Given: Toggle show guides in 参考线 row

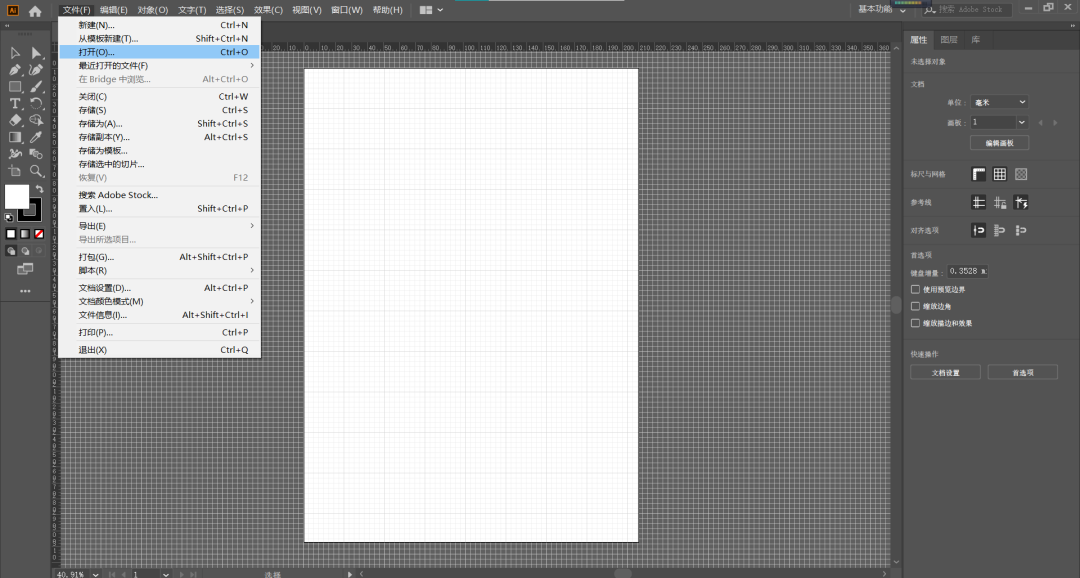Looking at the screenshot, I should [x=979, y=203].
